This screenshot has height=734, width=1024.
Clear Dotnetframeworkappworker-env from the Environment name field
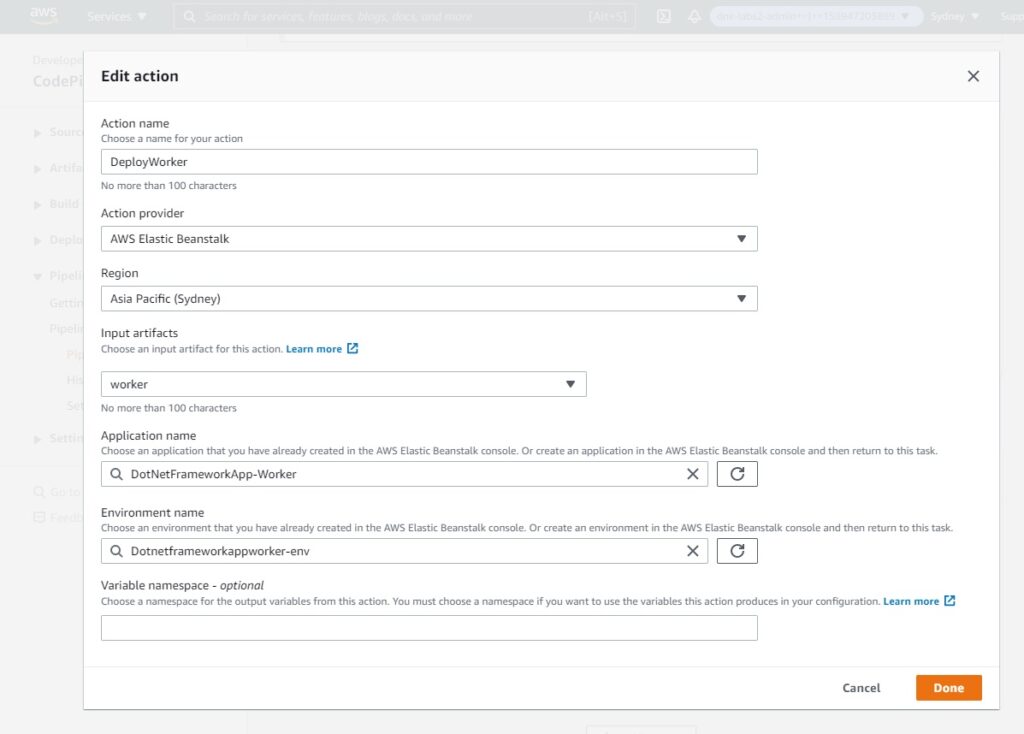coord(693,550)
